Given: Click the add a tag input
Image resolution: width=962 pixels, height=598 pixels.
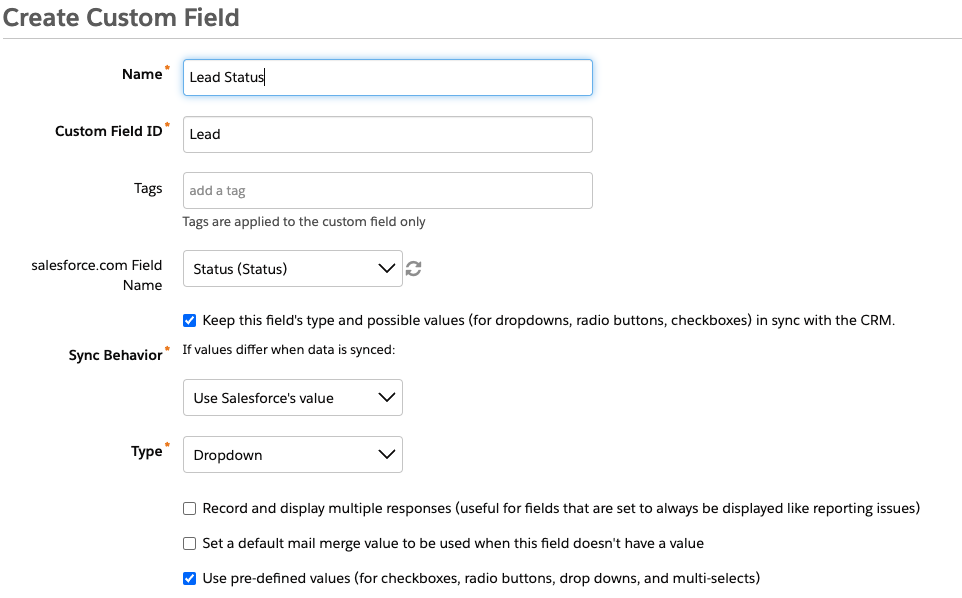Looking at the screenshot, I should 387,190.
